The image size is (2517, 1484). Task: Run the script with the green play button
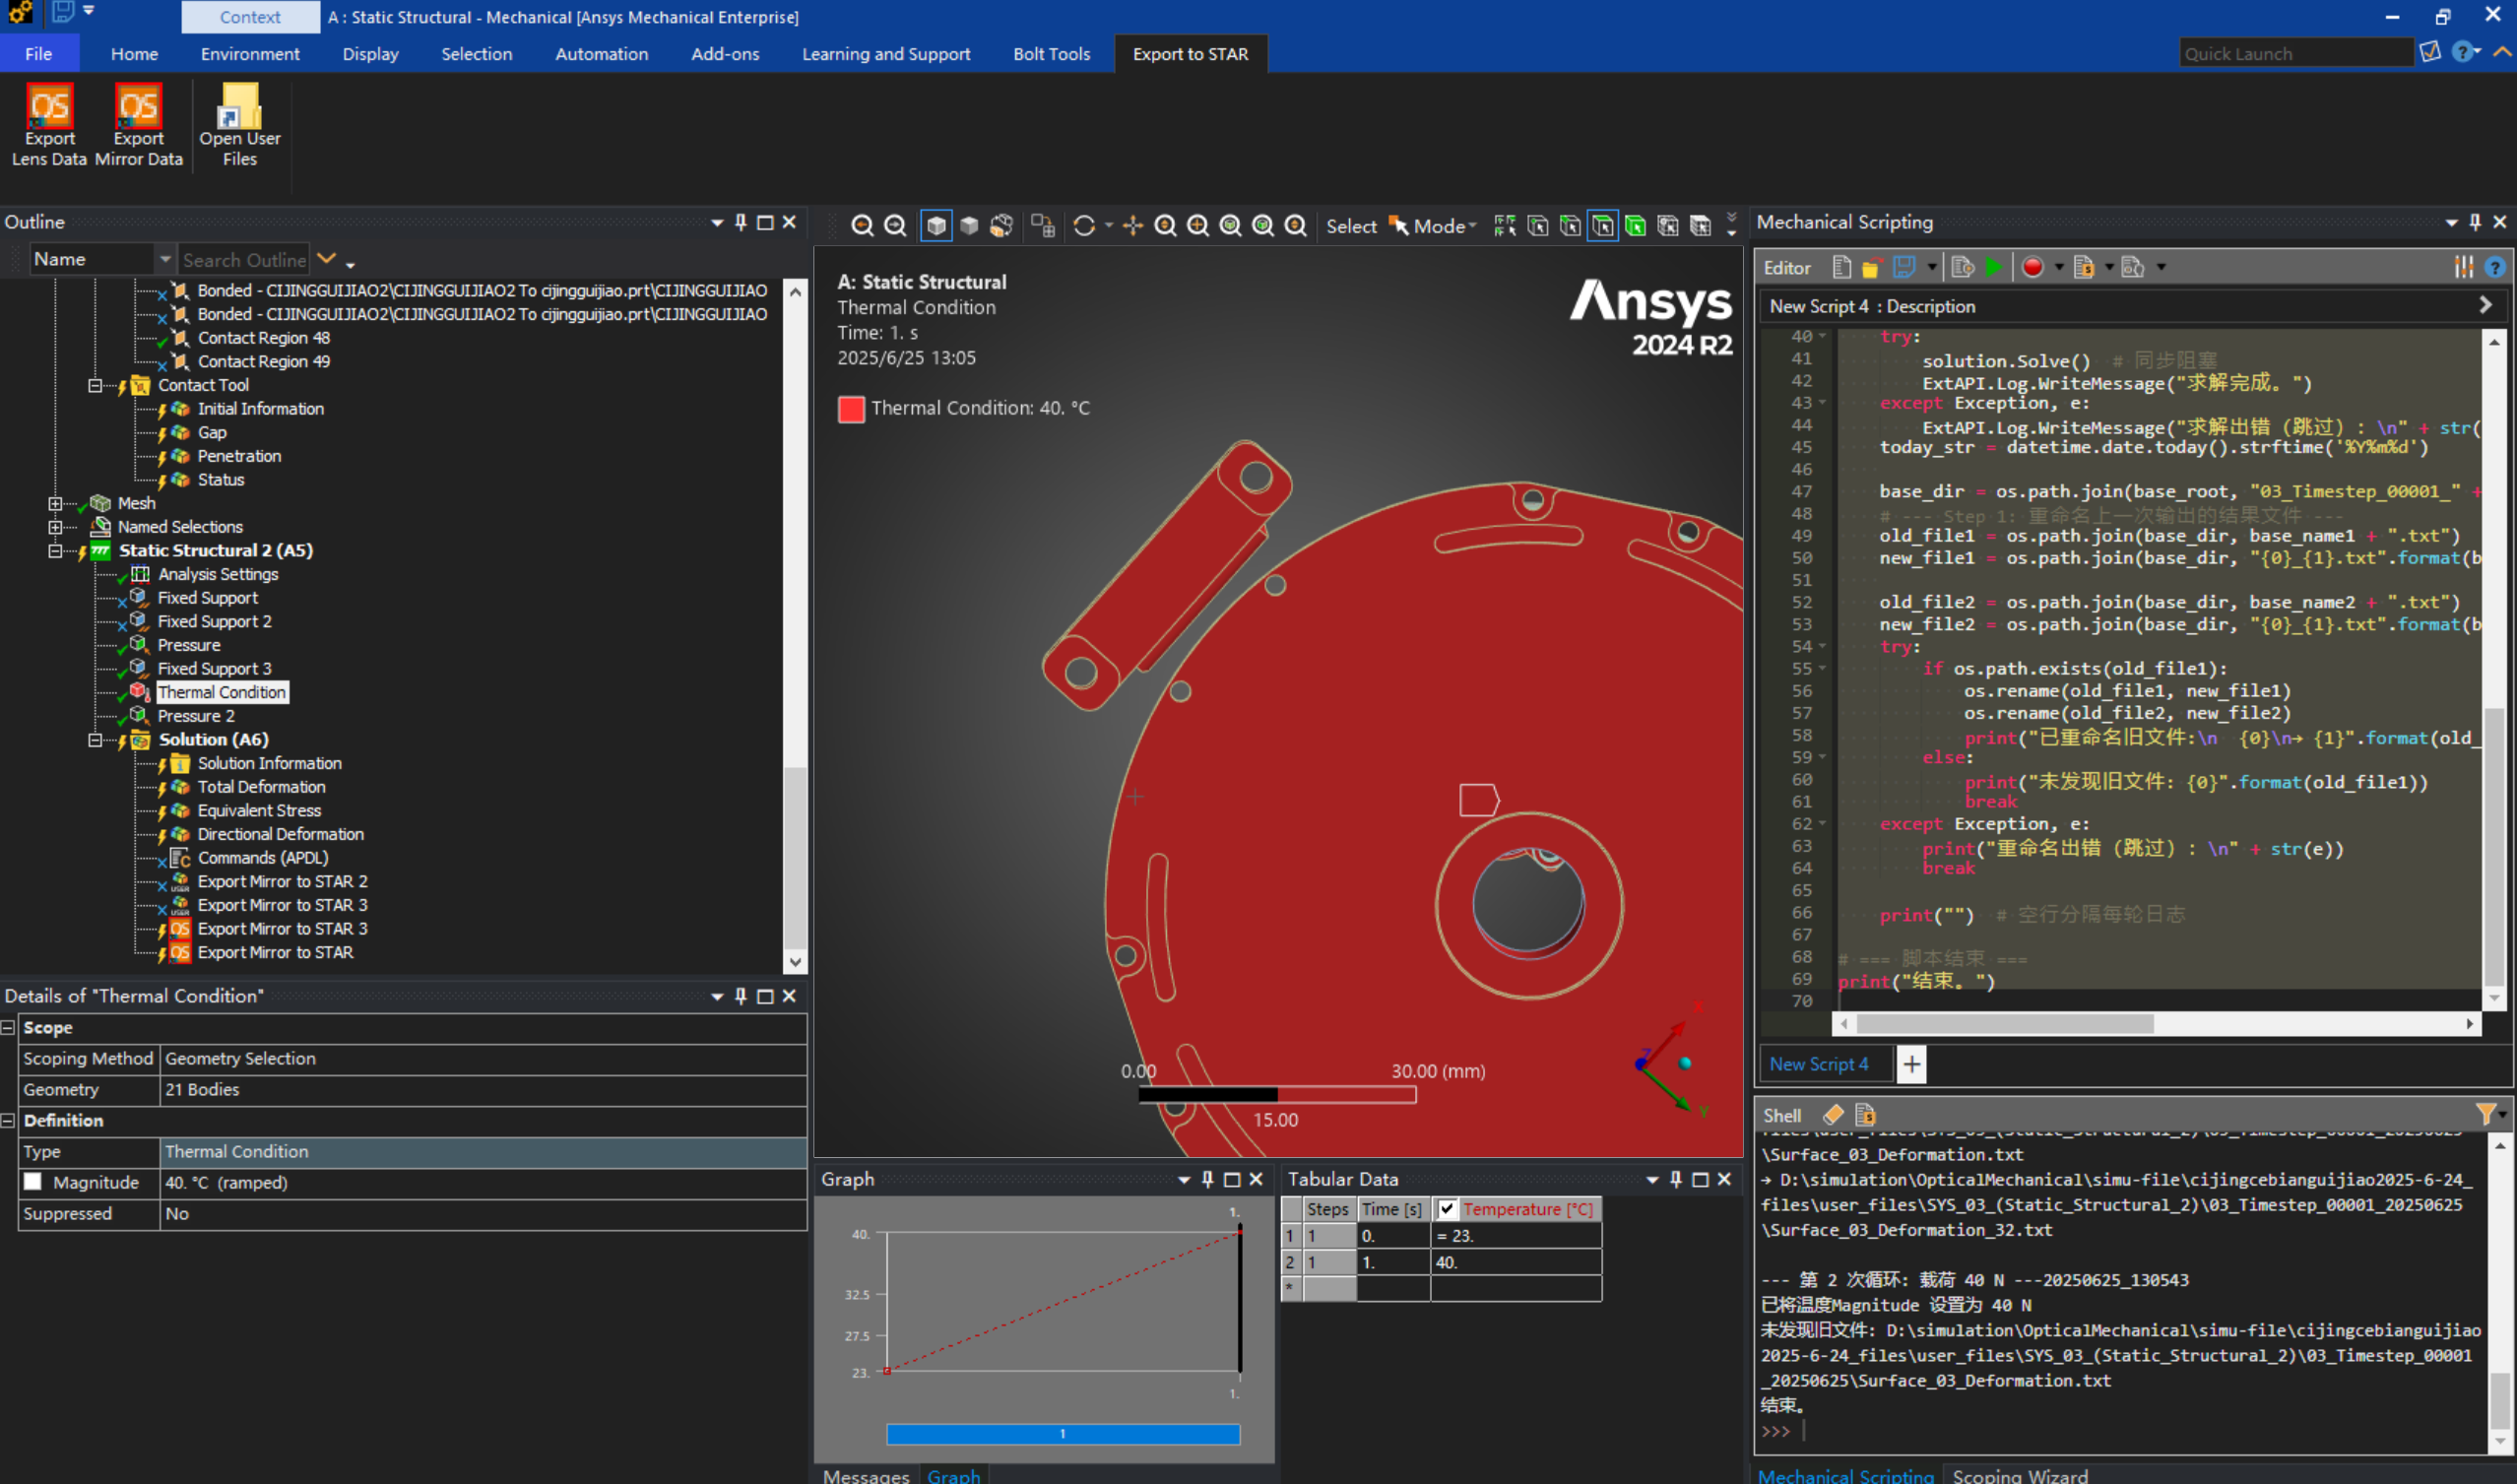click(x=1993, y=267)
